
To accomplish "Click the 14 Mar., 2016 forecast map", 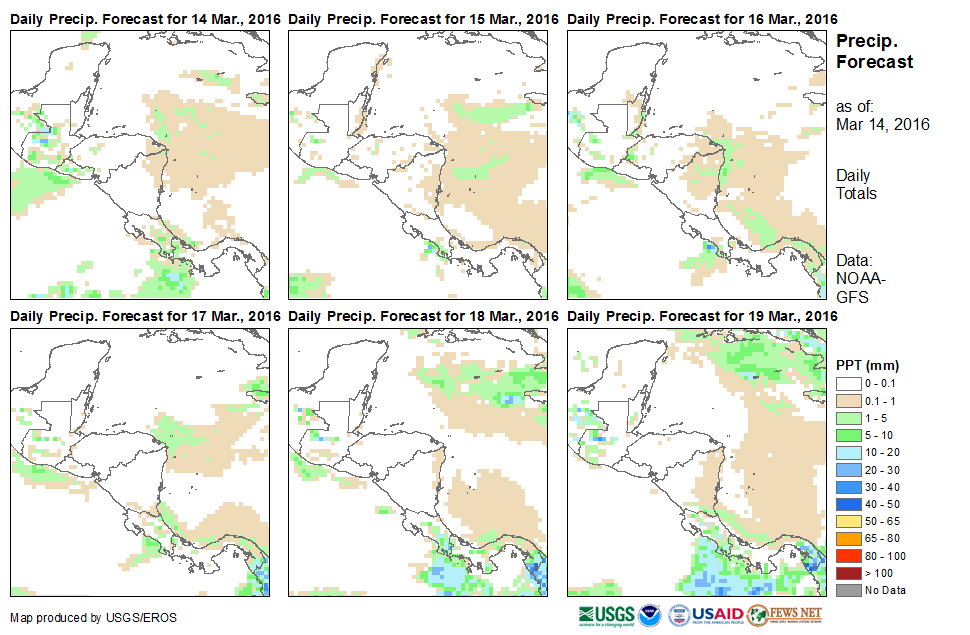I will [x=139, y=164].
